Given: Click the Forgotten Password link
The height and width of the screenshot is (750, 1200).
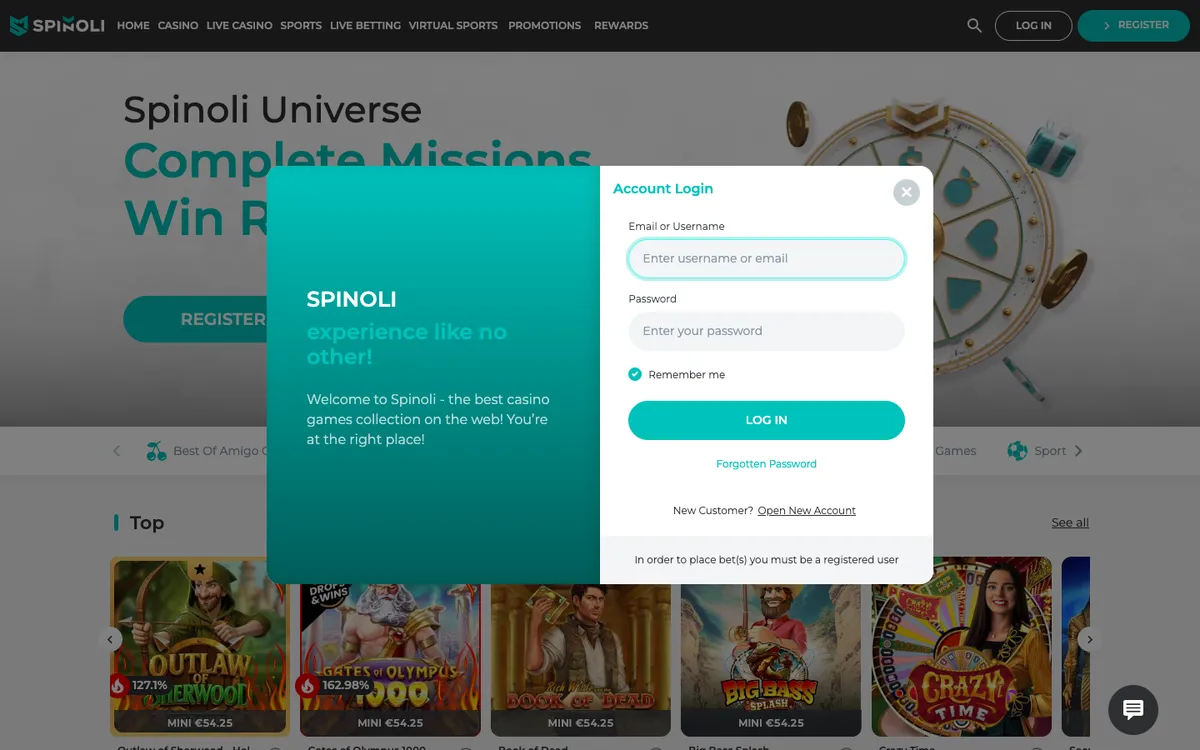Looking at the screenshot, I should [766, 464].
